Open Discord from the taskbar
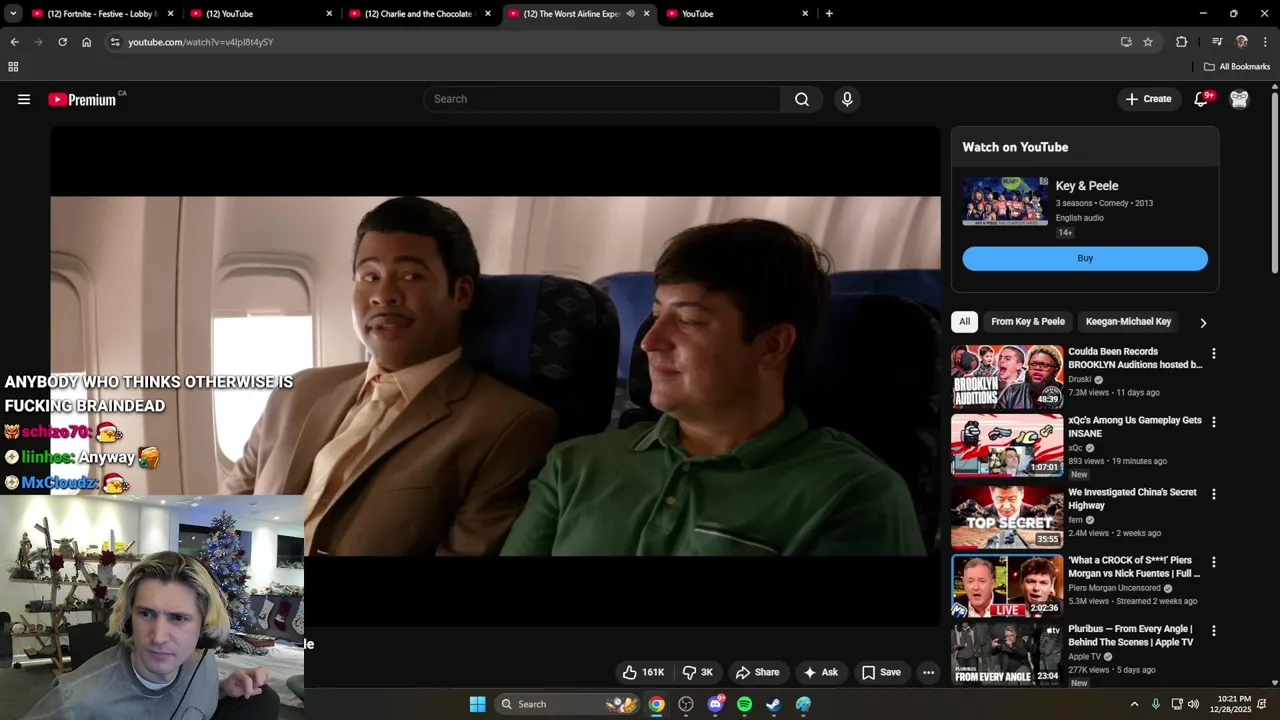Viewport: 1280px width, 720px height. pyautogui.click(x=715, y=704)
